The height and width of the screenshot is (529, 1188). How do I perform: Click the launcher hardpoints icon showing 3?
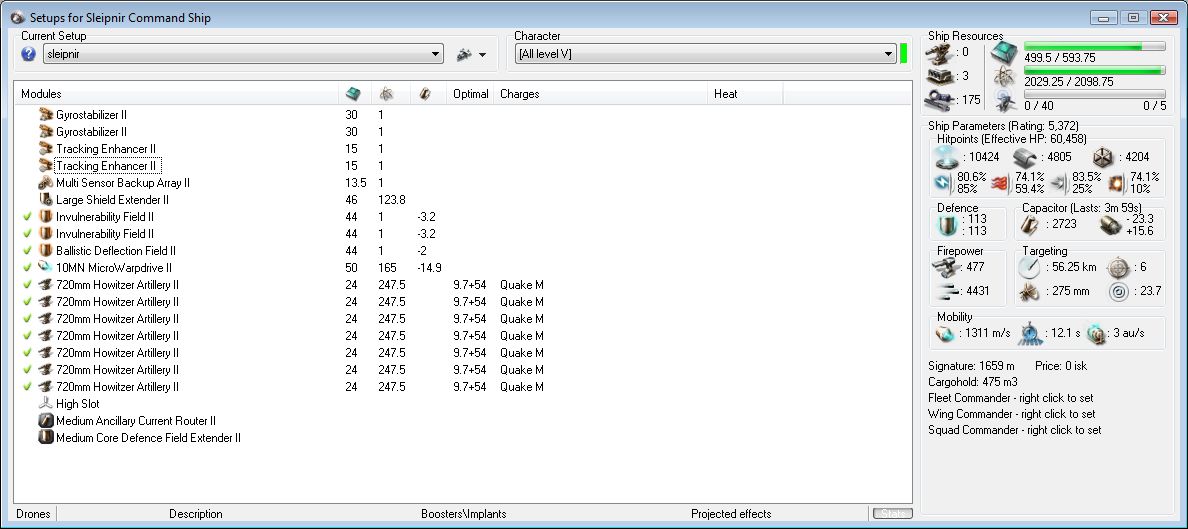click(939, 76)
